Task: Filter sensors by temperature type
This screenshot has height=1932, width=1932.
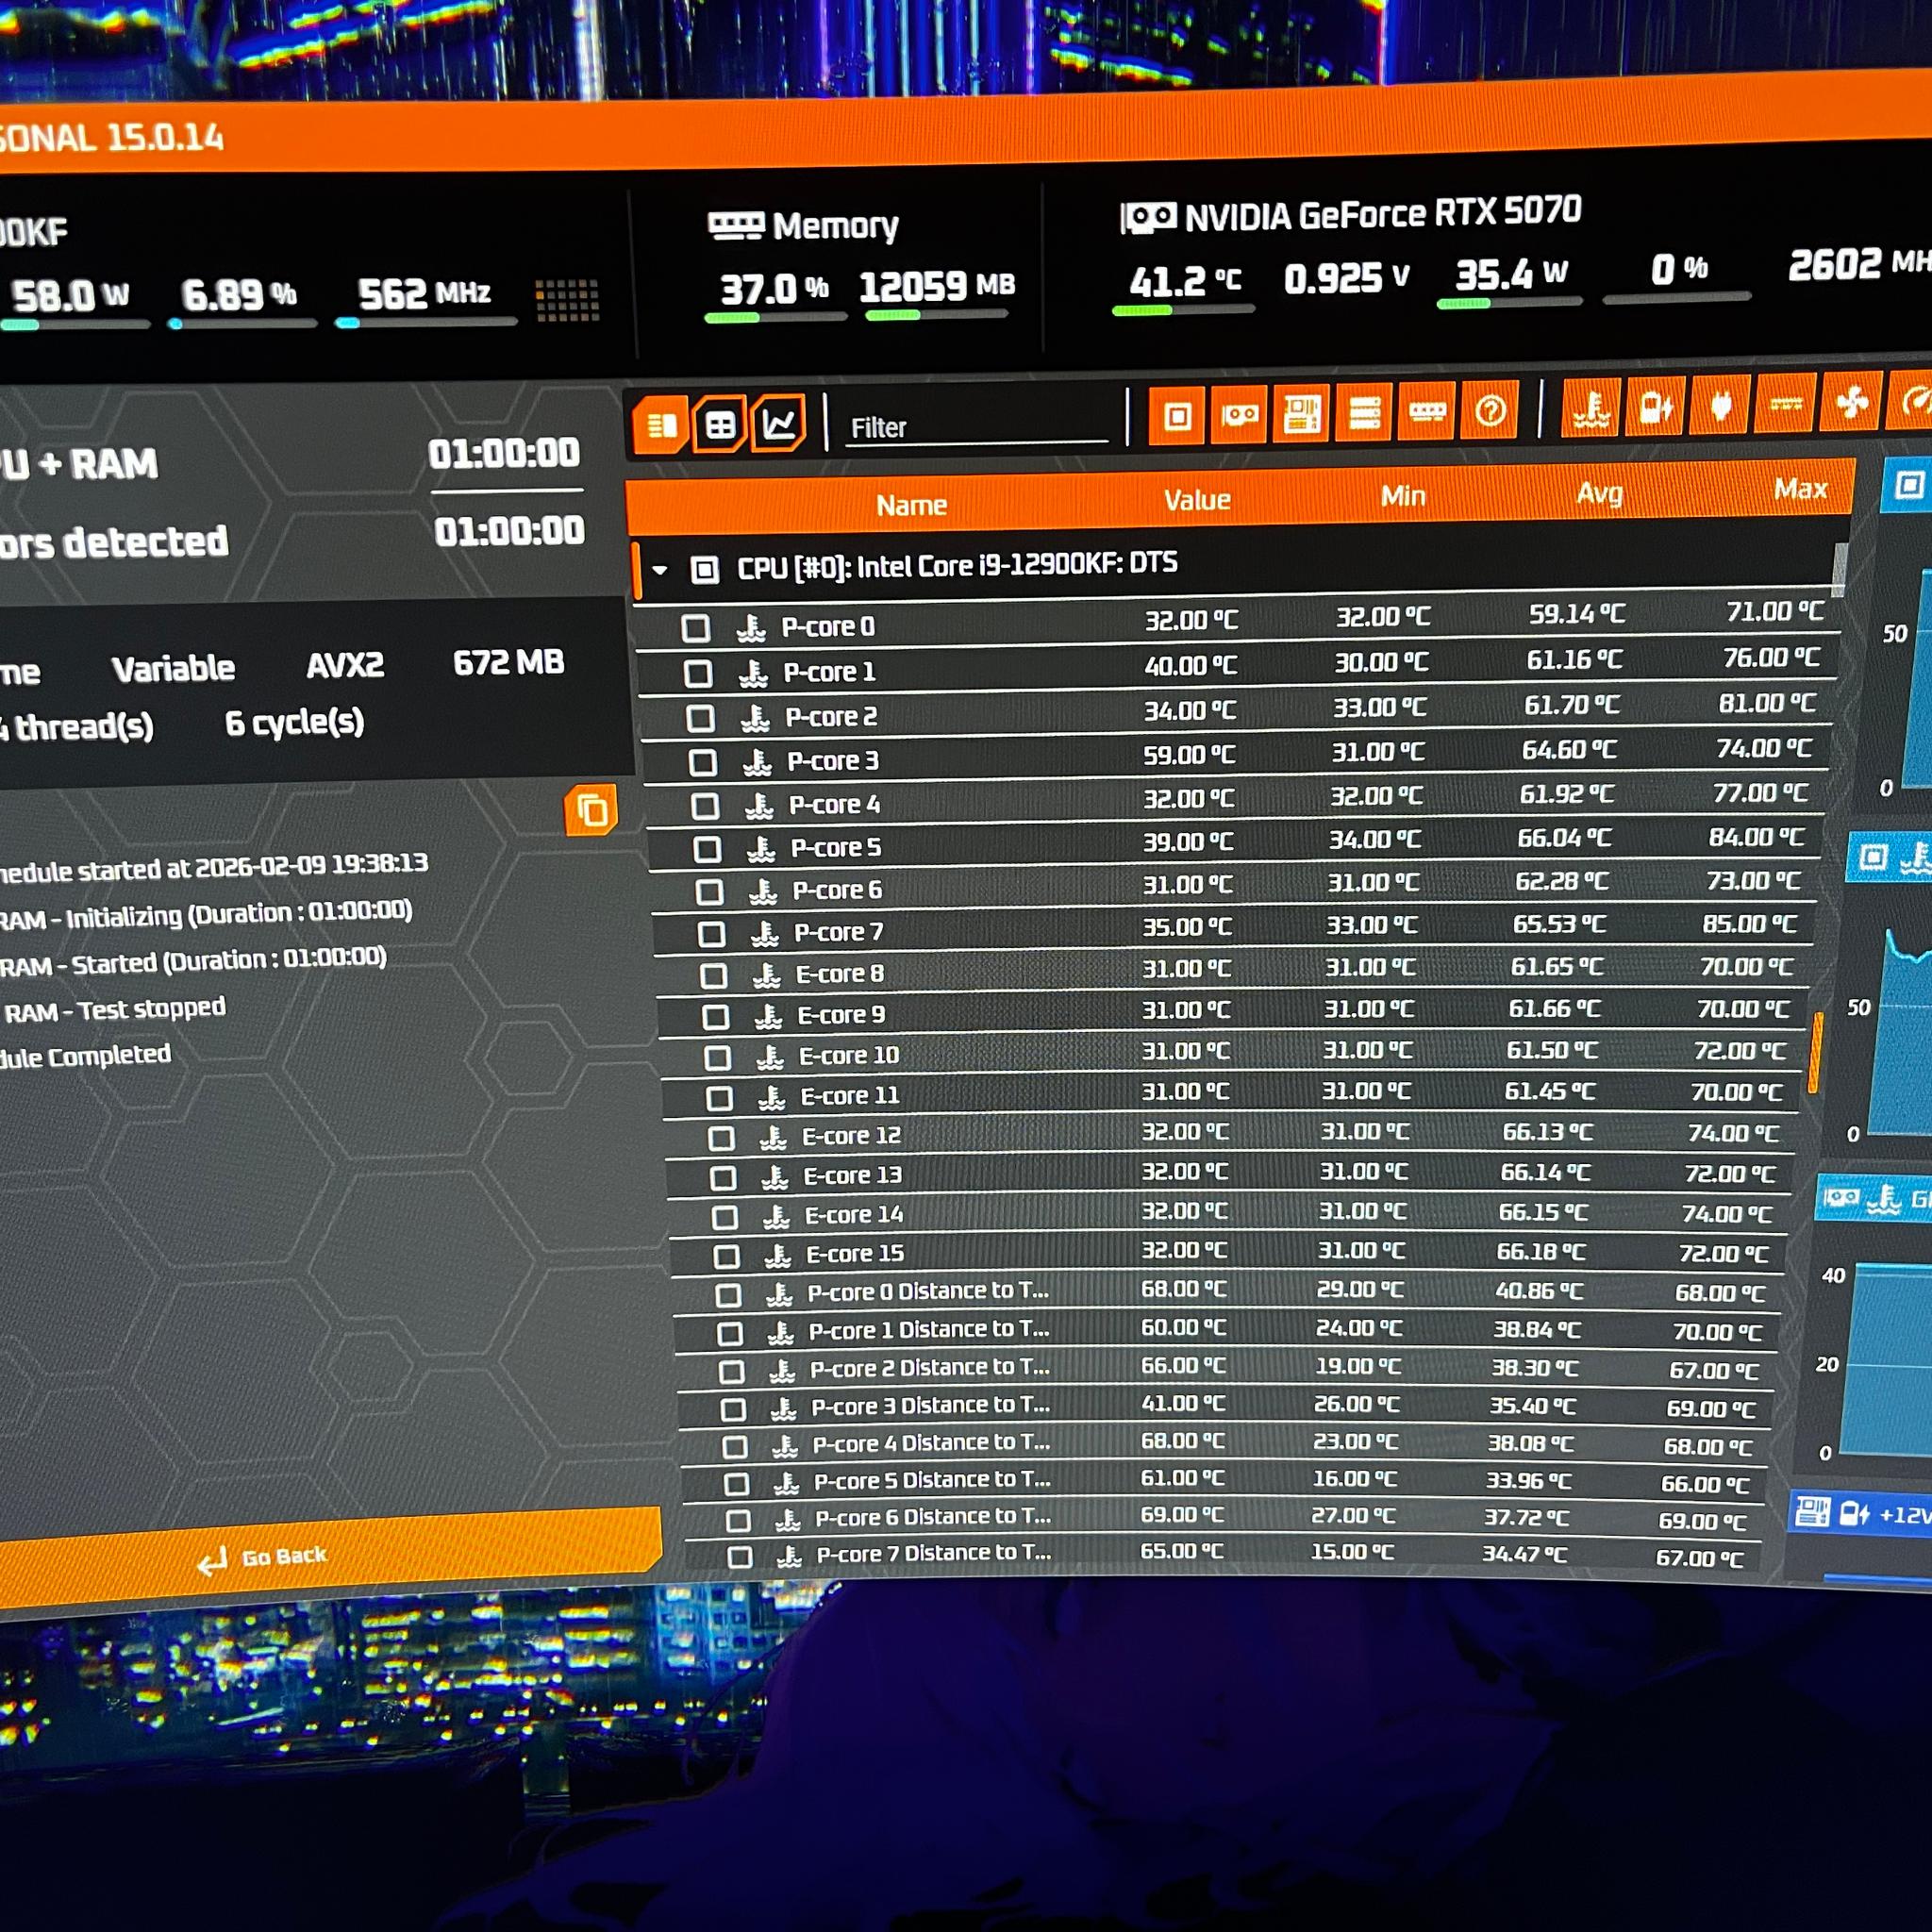Action: pyautogui.click(x=1591, y=407)
